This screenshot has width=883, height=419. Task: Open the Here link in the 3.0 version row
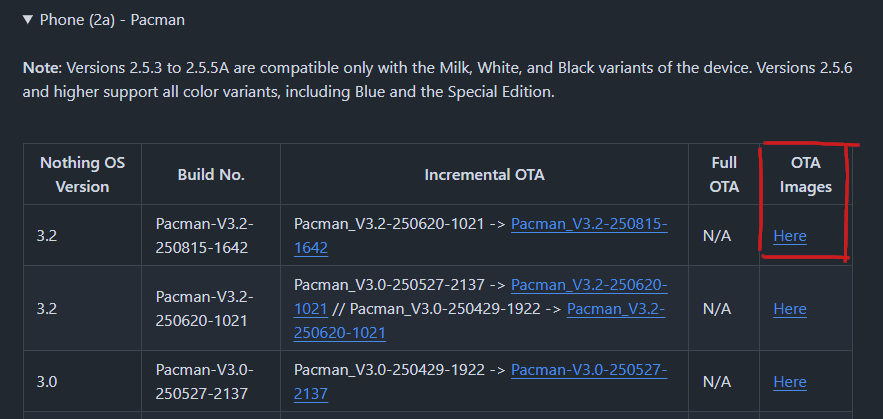click(790, 382)
